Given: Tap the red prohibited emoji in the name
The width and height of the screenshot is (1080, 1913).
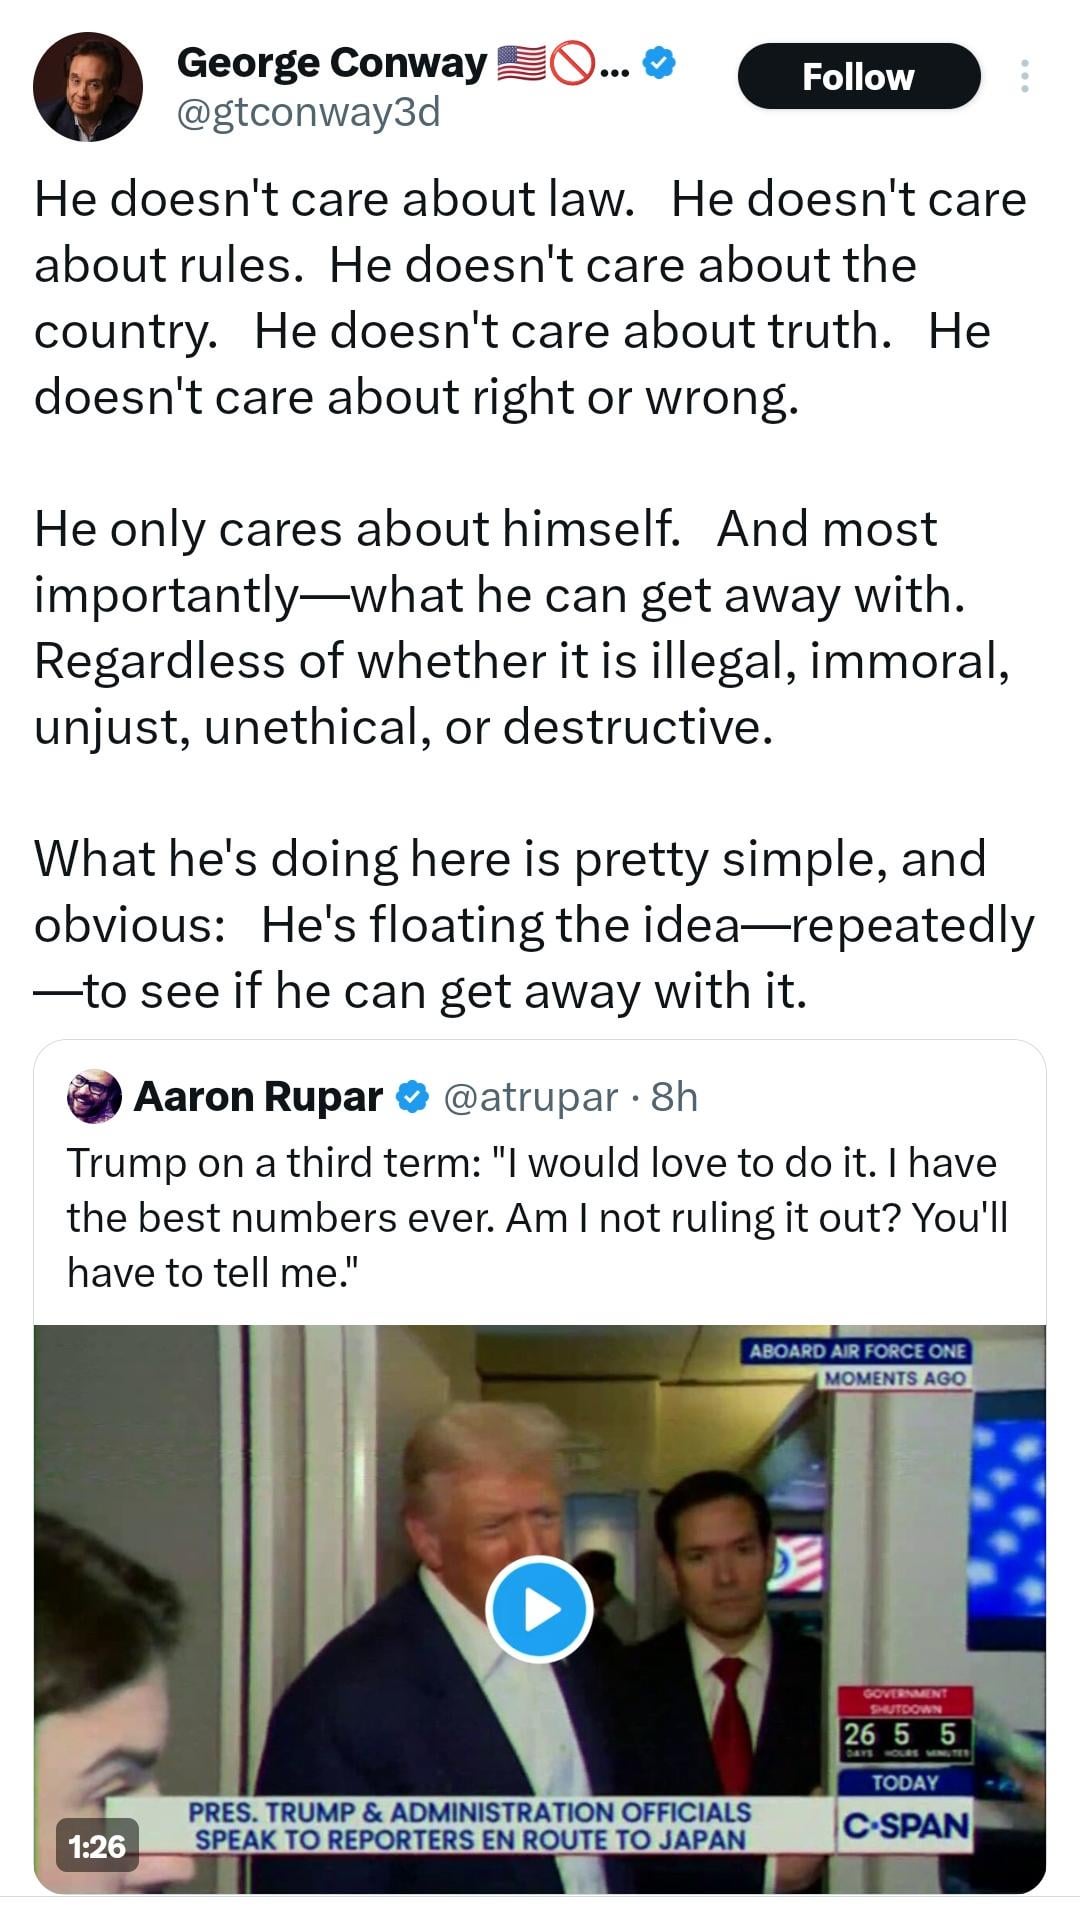Looking at the screenshot, I should coord(573,64).
